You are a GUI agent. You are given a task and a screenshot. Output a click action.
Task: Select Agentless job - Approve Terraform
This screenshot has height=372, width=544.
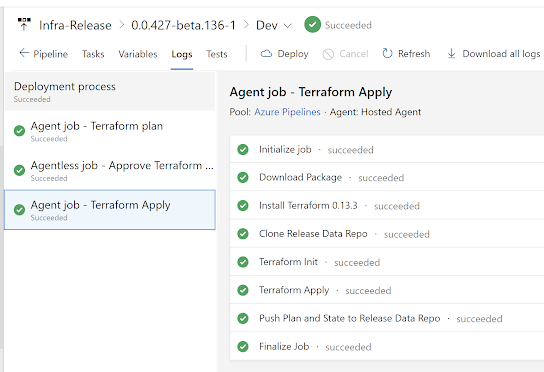coord(110,170)
